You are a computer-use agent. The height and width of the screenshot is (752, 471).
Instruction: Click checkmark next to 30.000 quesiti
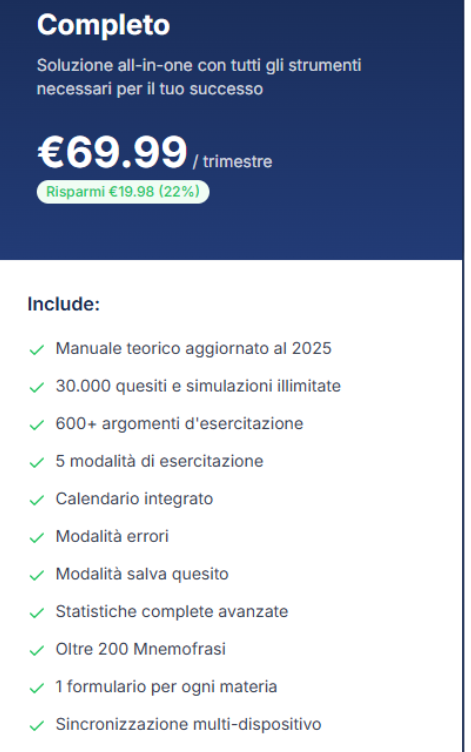point(36,388)
